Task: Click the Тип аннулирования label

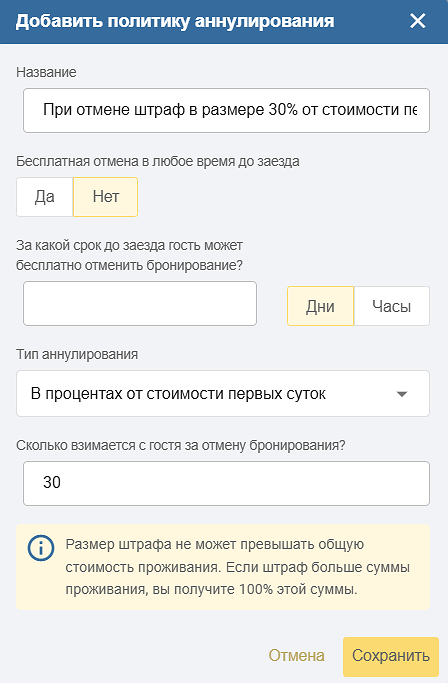Action: 77,354
